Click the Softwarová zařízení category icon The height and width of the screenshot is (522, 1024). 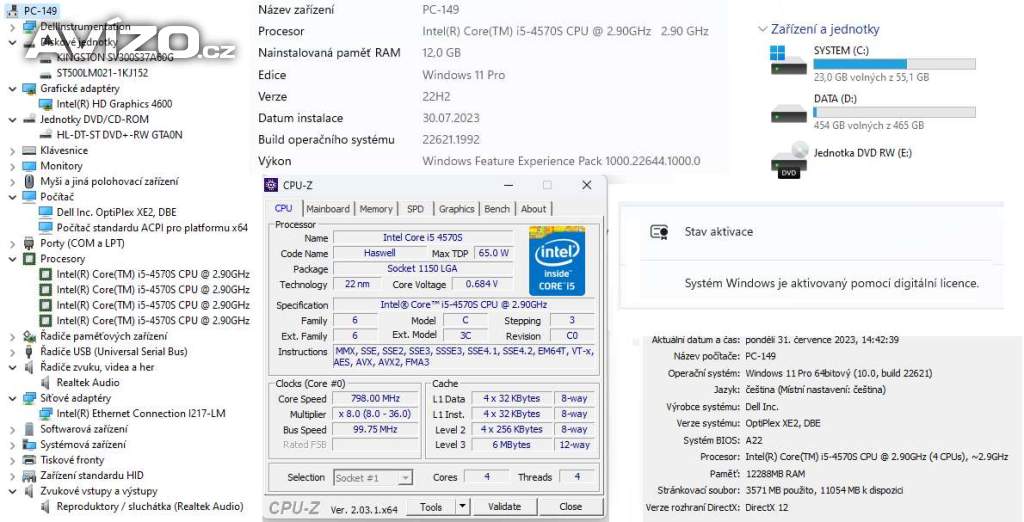pyautogui.click(x=29, y=429)
